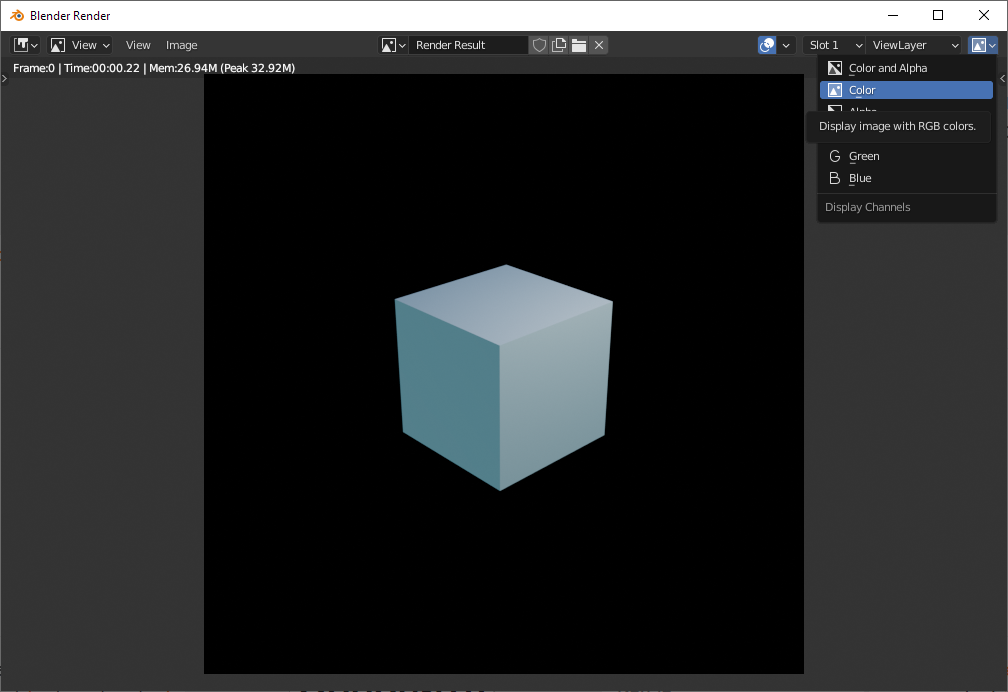Click the Render Result name field

pyautogui.click(x=467, y=45)
